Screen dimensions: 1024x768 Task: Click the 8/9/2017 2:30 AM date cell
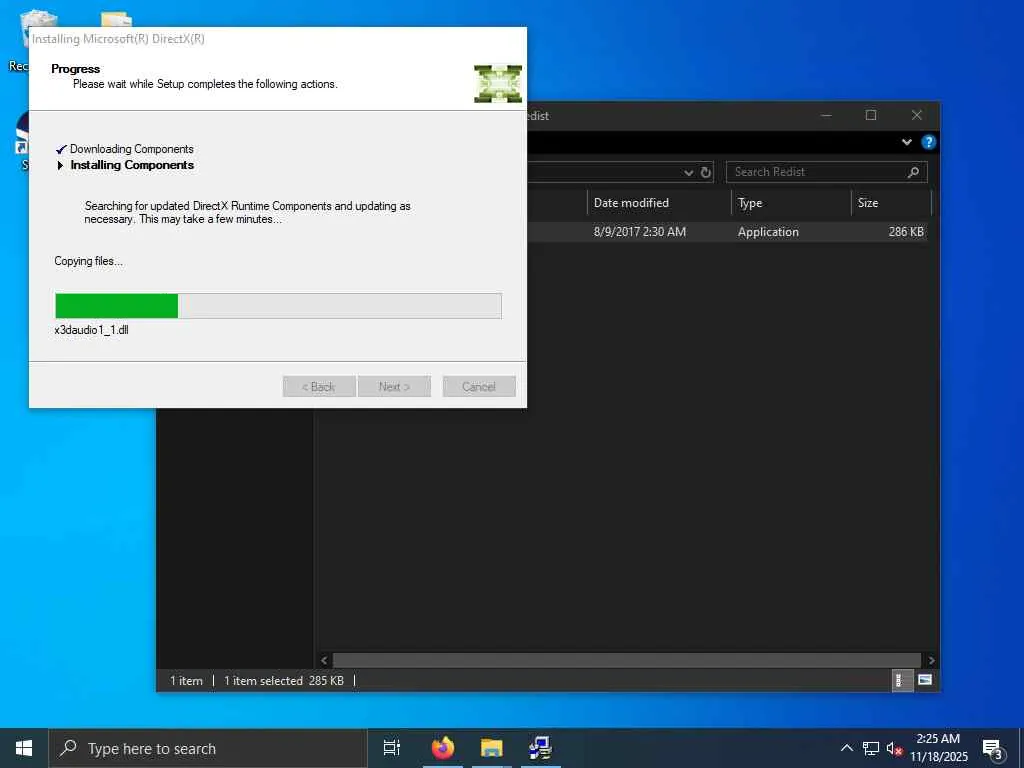pos(639,232)
